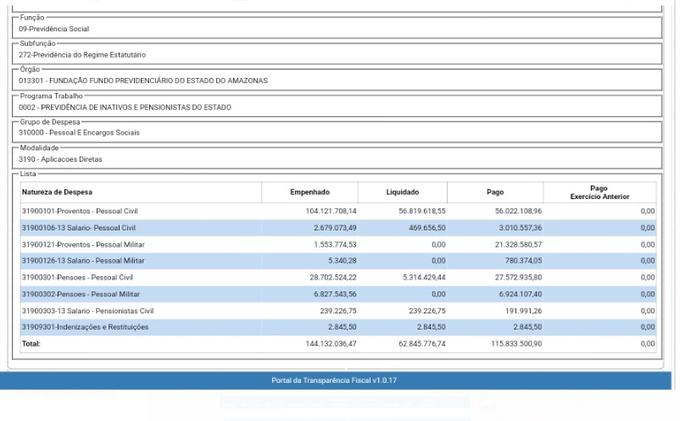Image resolution: width=680 pixels, height=421 pixels.
Task: Select the 31900302-Pensoes - Pessoal Militar row
Action: point(80,294)
